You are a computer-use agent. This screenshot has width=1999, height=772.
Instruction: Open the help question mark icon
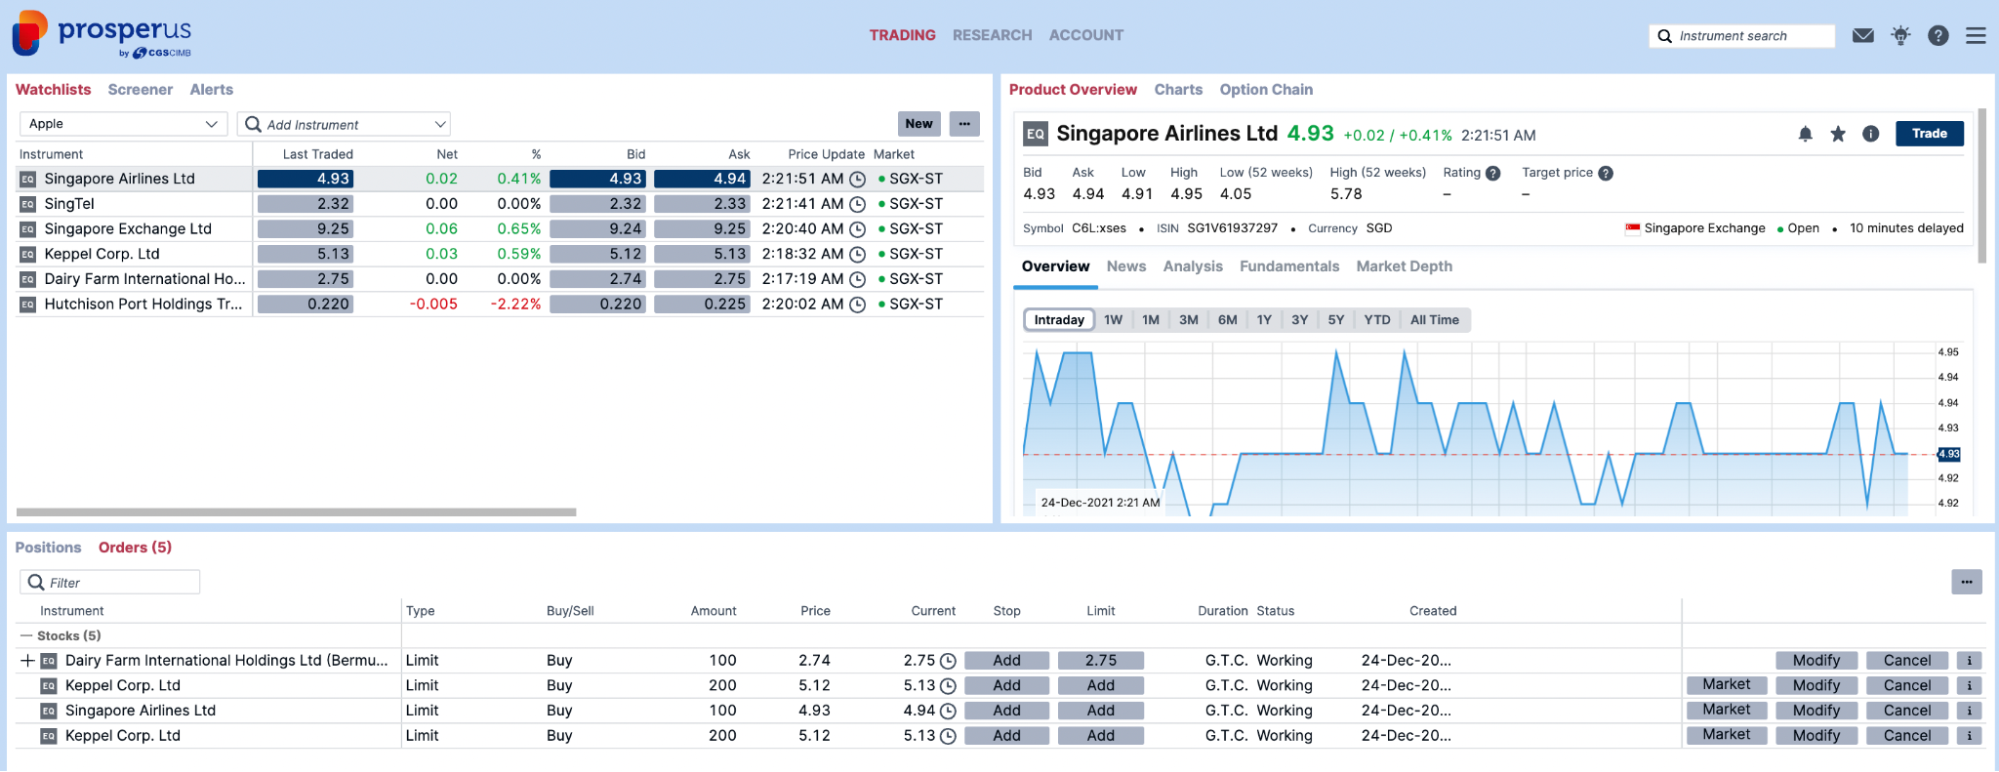click(x=1938, y=36)
